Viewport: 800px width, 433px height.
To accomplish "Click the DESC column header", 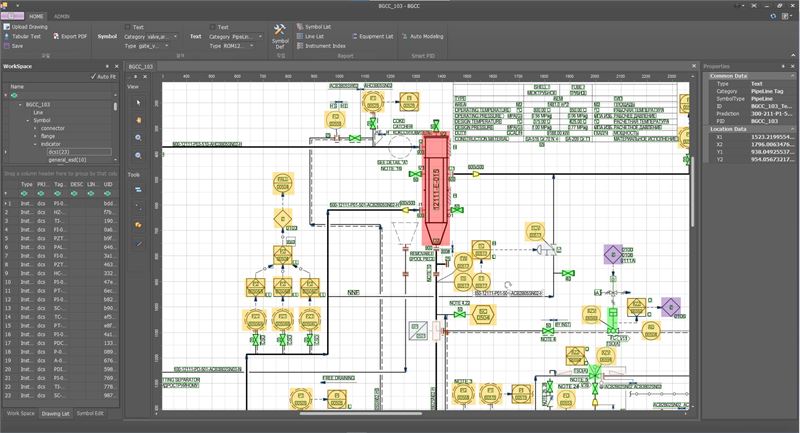I will tap(77, 184).
